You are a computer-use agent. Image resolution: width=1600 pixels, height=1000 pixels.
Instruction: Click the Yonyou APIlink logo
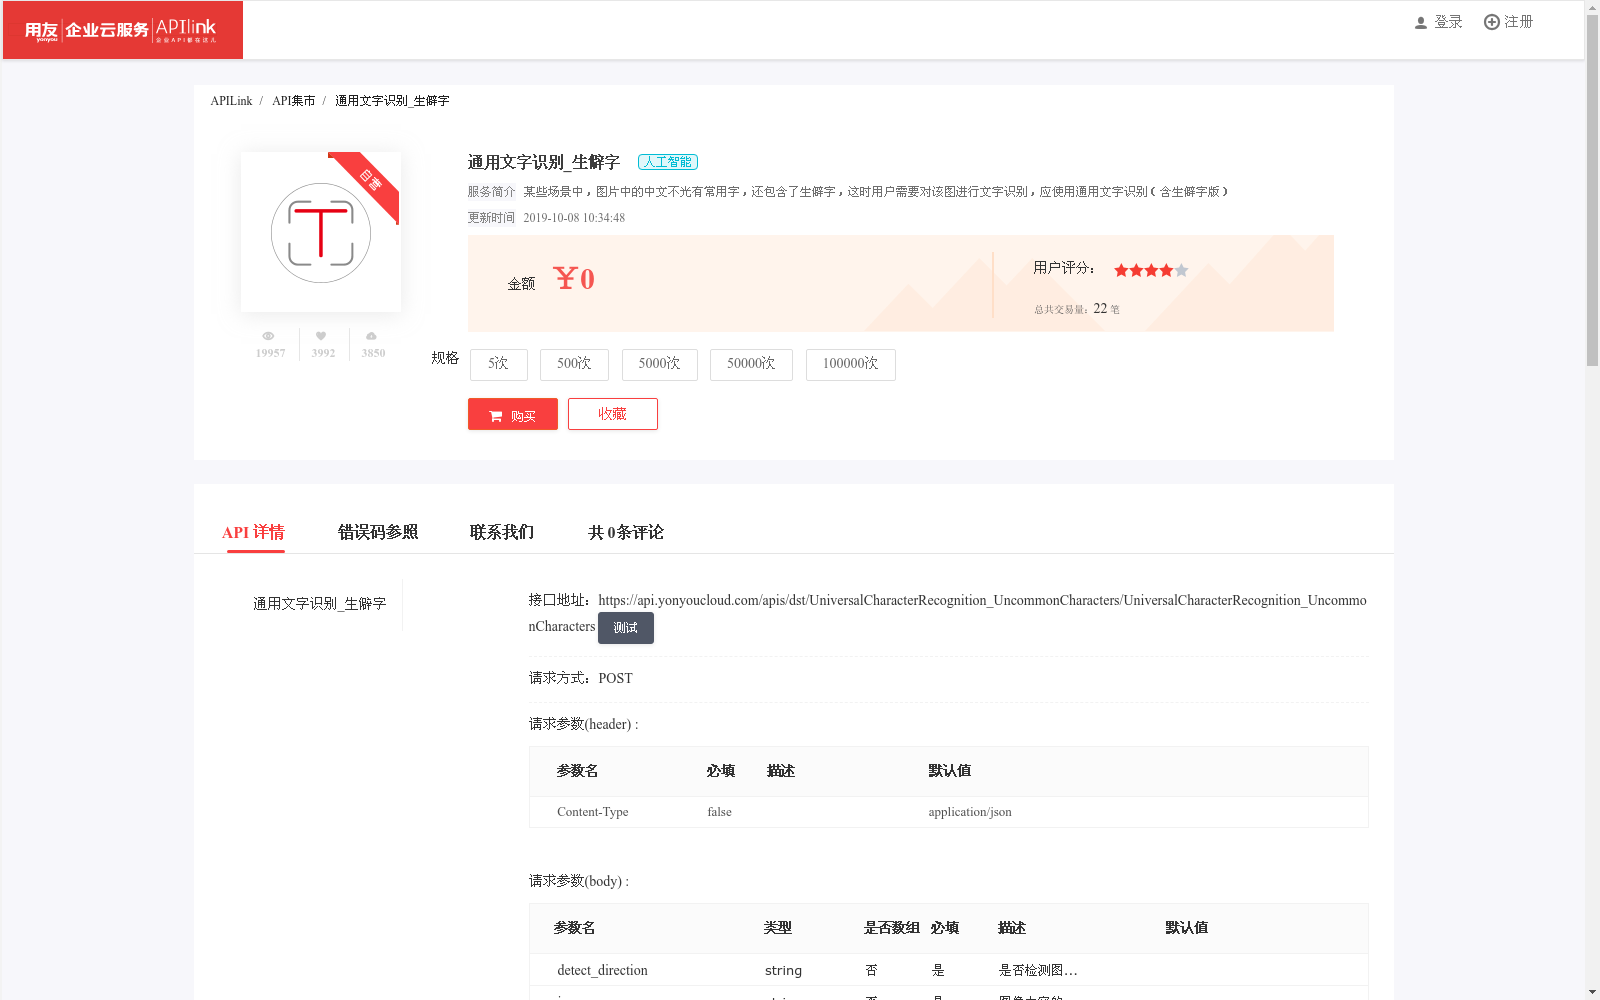pos(122,30)
